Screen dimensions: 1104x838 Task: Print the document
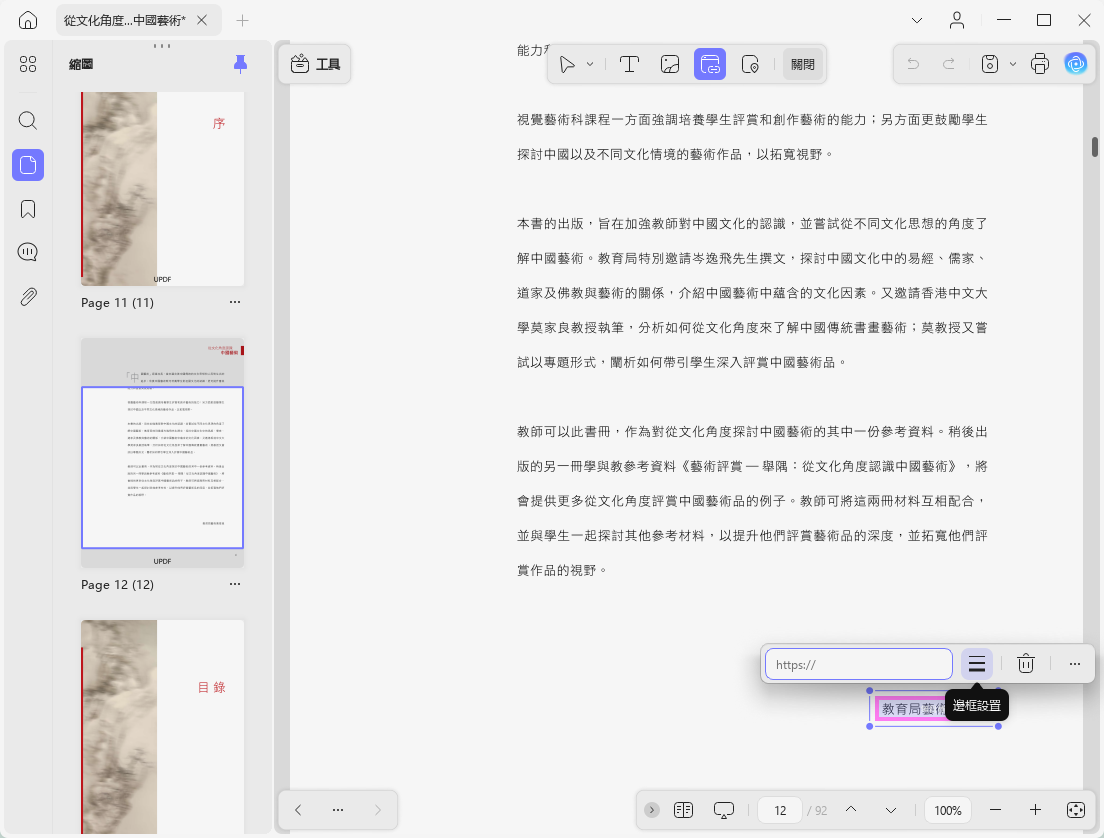click(x=1040, y=64)
